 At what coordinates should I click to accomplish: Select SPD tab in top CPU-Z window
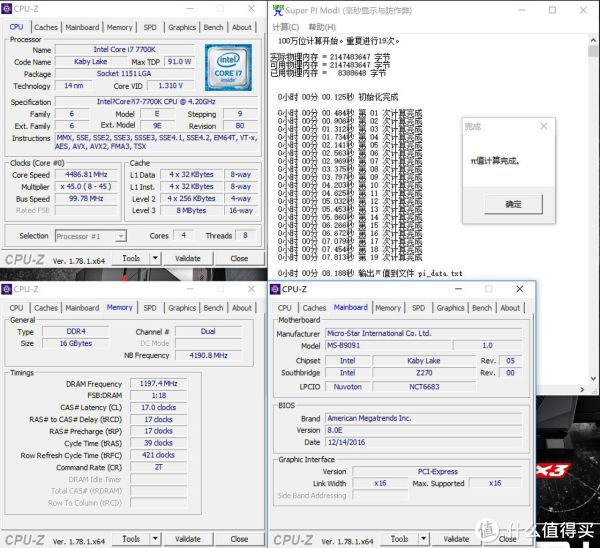150,27
